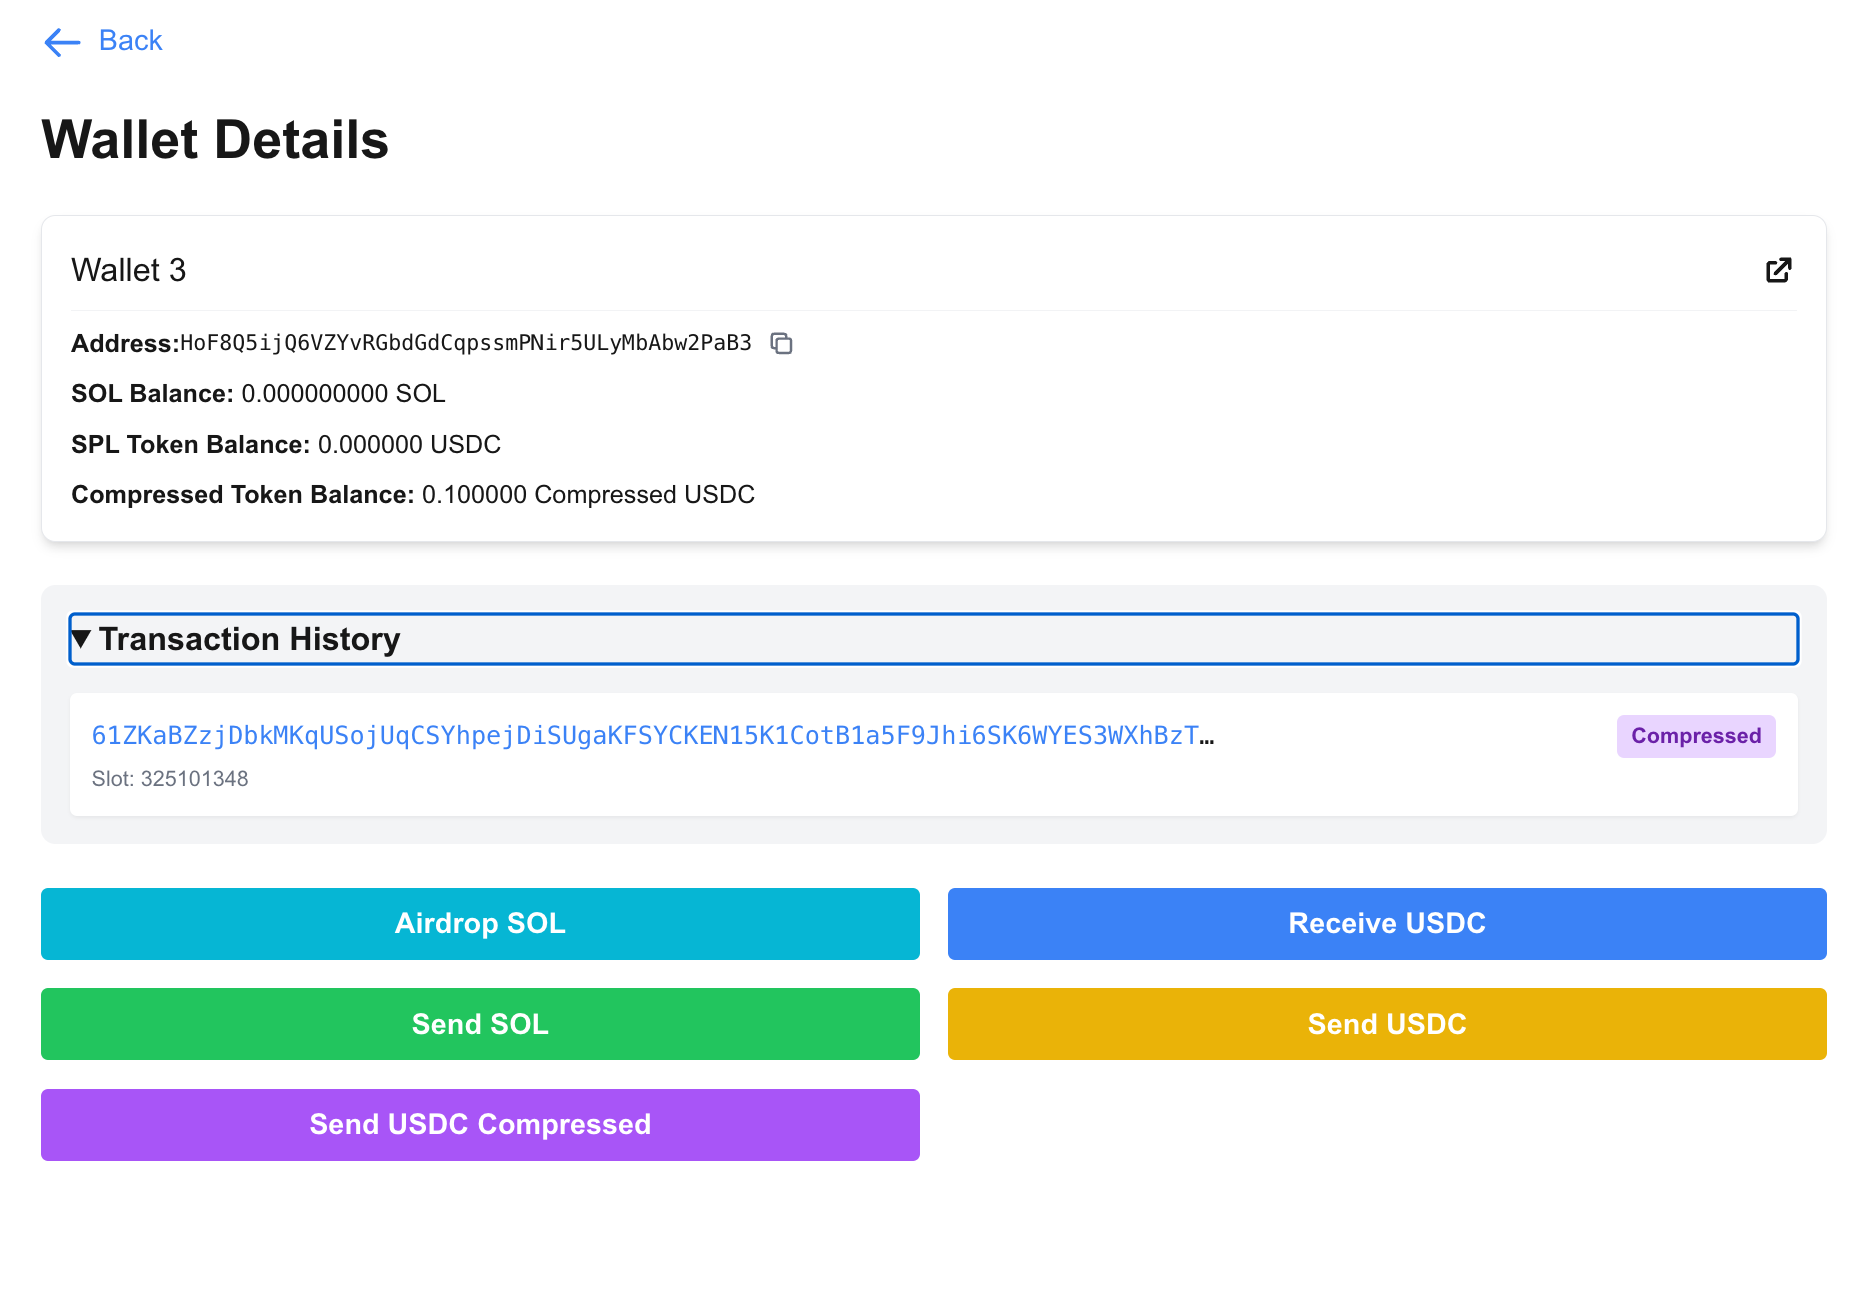Image resolution: width=1864 pixels, height=1300 pixels.
Task: Click the Slot: 325101348 text
Action: pyautogui.click(x=170, y=779)
